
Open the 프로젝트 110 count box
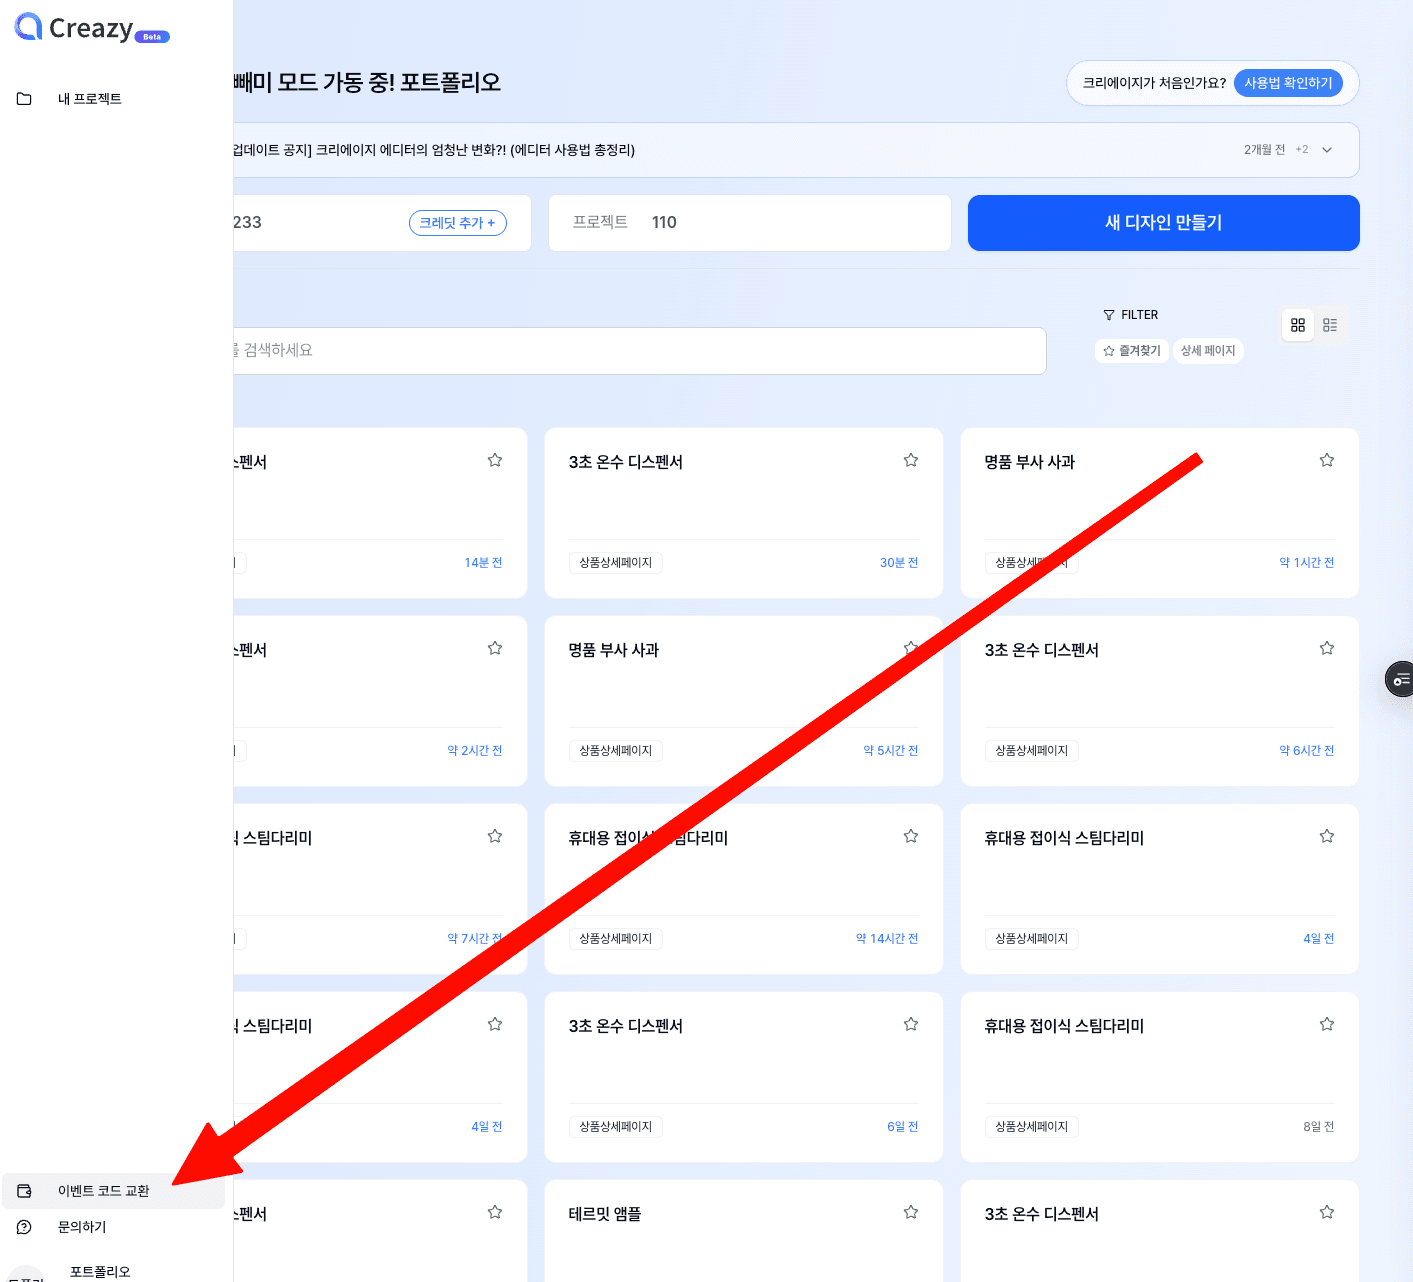pyautogui.click(x=750, y=223)
